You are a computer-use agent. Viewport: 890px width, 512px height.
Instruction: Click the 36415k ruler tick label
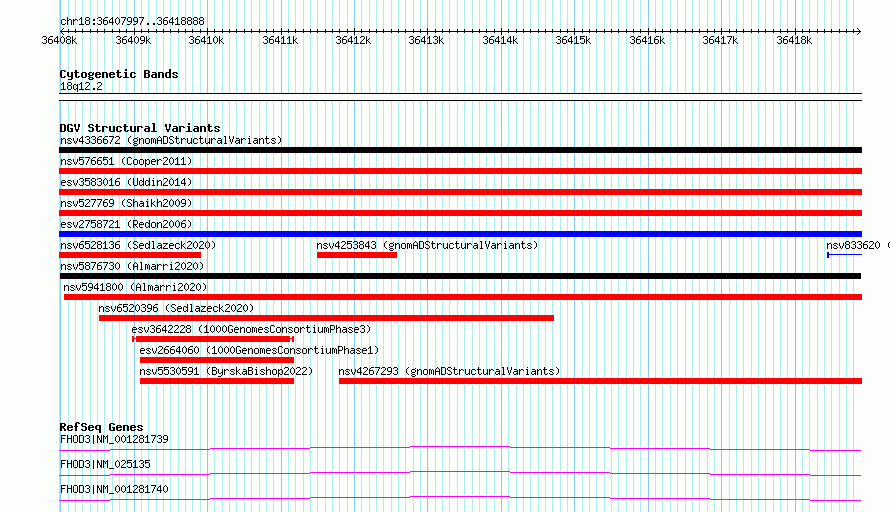pos(573,40)
